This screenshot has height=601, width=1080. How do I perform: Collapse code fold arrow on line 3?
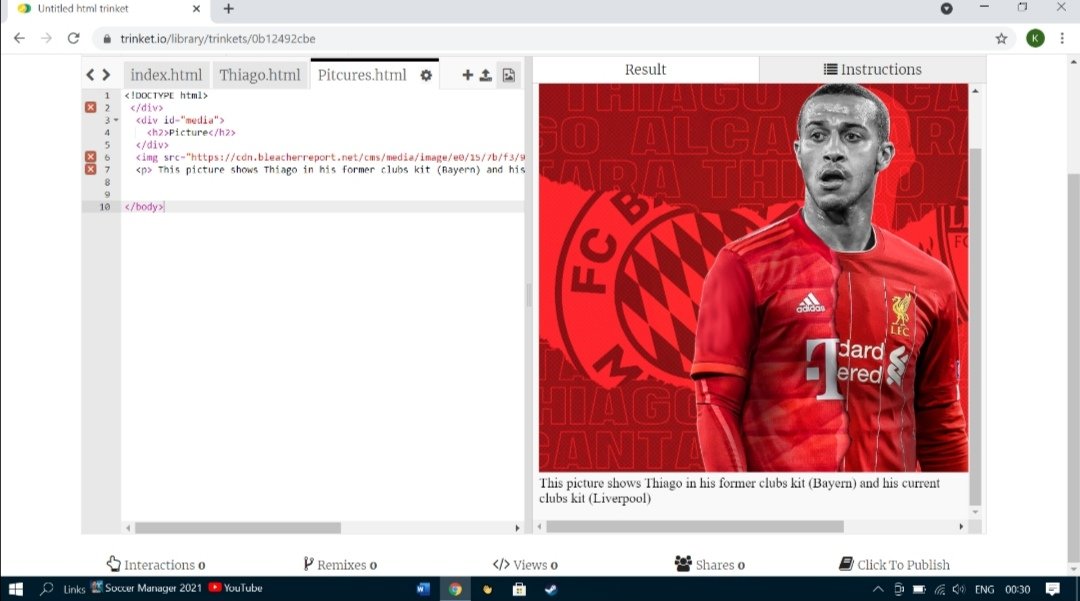click(x=116, y=120)
